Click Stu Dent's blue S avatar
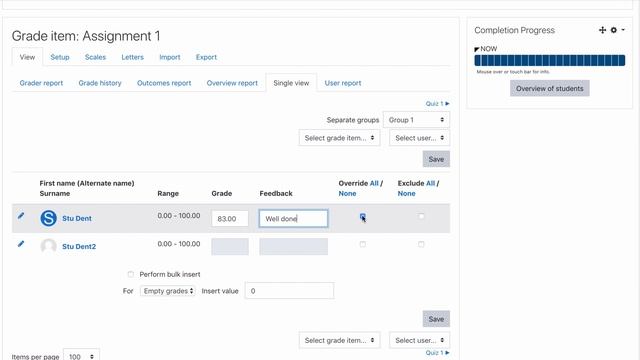 pyautogui.click(x=48, y=218)
